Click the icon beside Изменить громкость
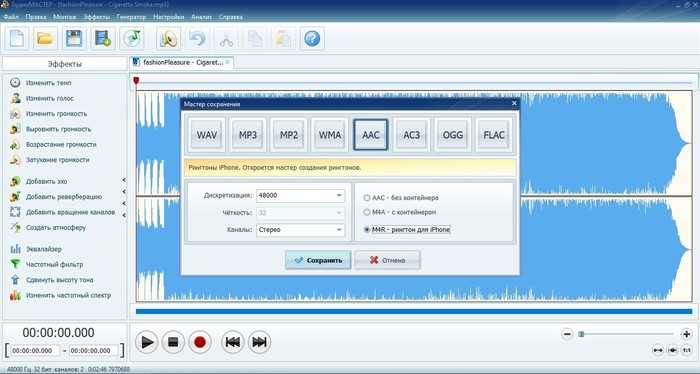Image resolution: width=700 pixels, height=374 pixels. (15, 113)
